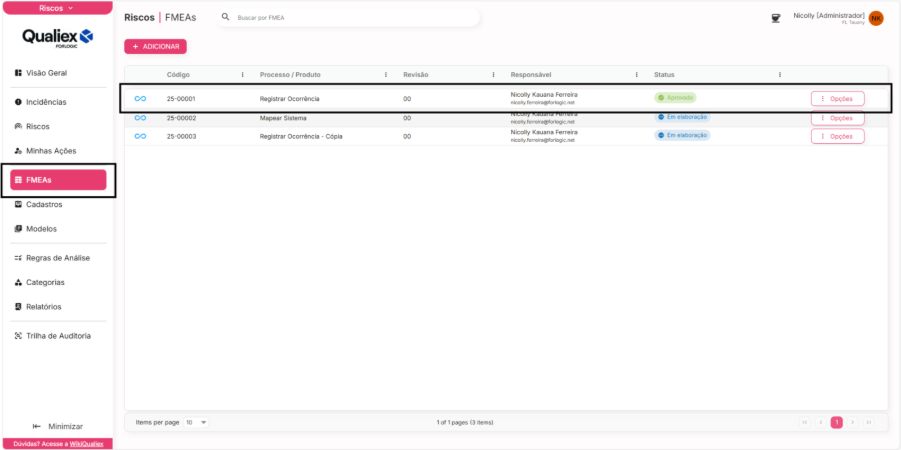Open Código column options menu icon
Viewport: 901px width, 450px height.
coord(242,75)
